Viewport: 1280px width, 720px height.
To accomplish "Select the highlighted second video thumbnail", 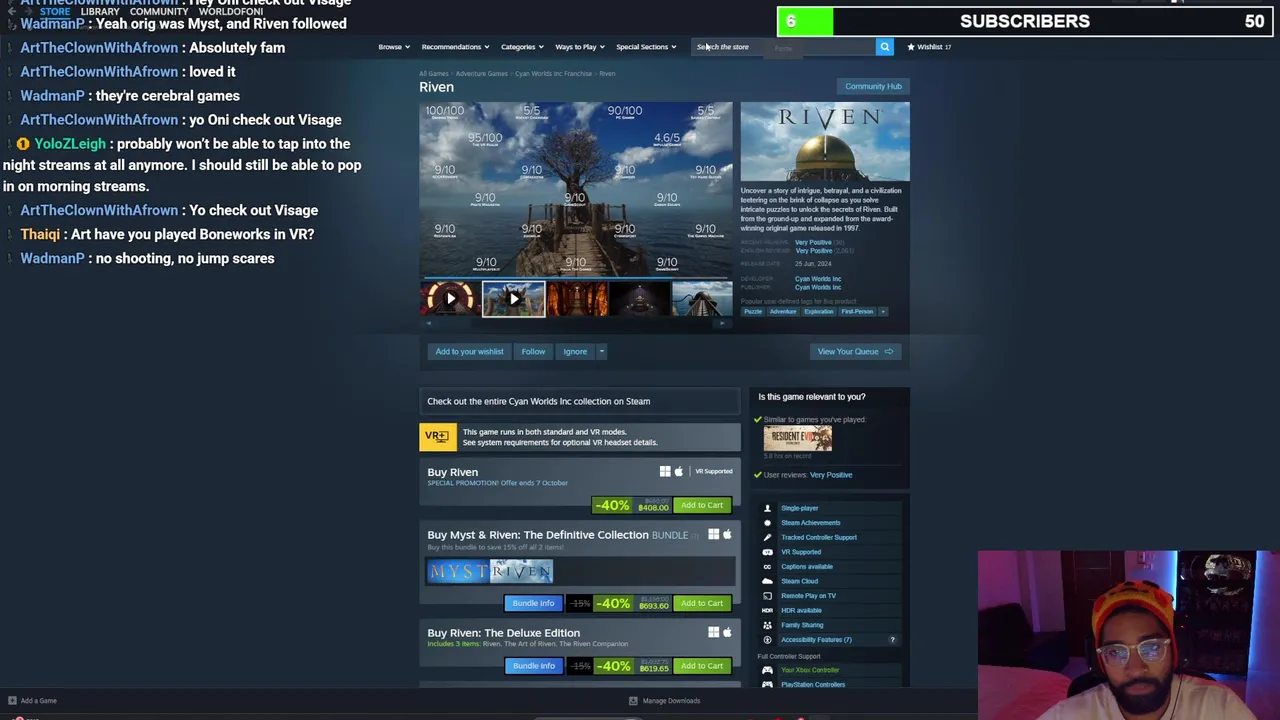I will click(x=513, y=299).
